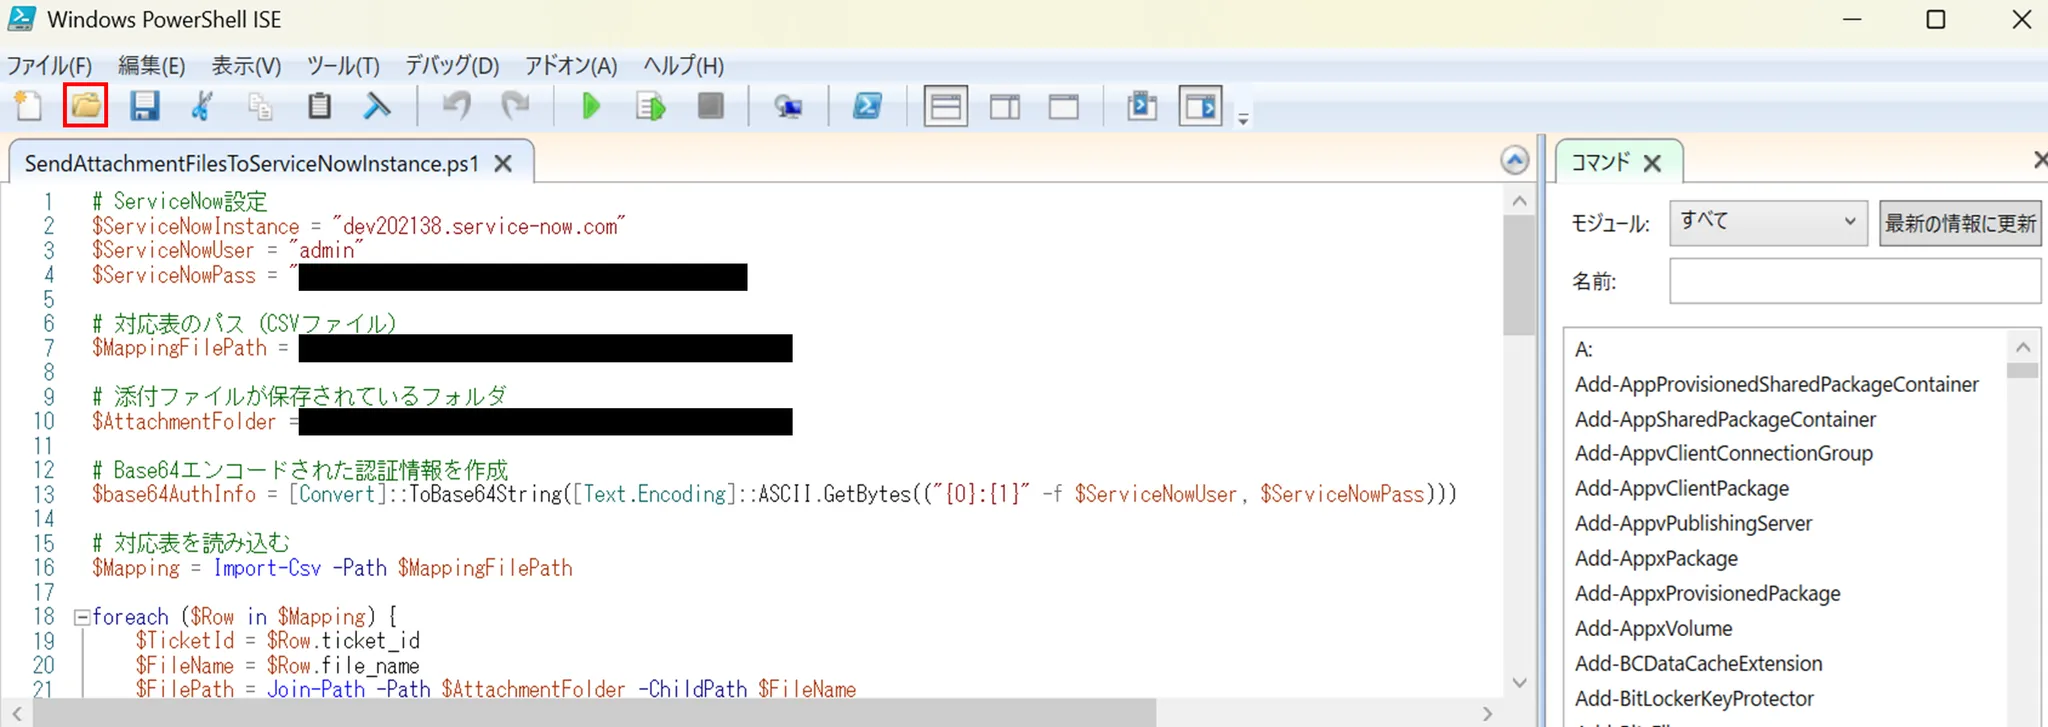Open toolbar overflow options arrow
The image size is (2048, 727).
pos(1243,119)
